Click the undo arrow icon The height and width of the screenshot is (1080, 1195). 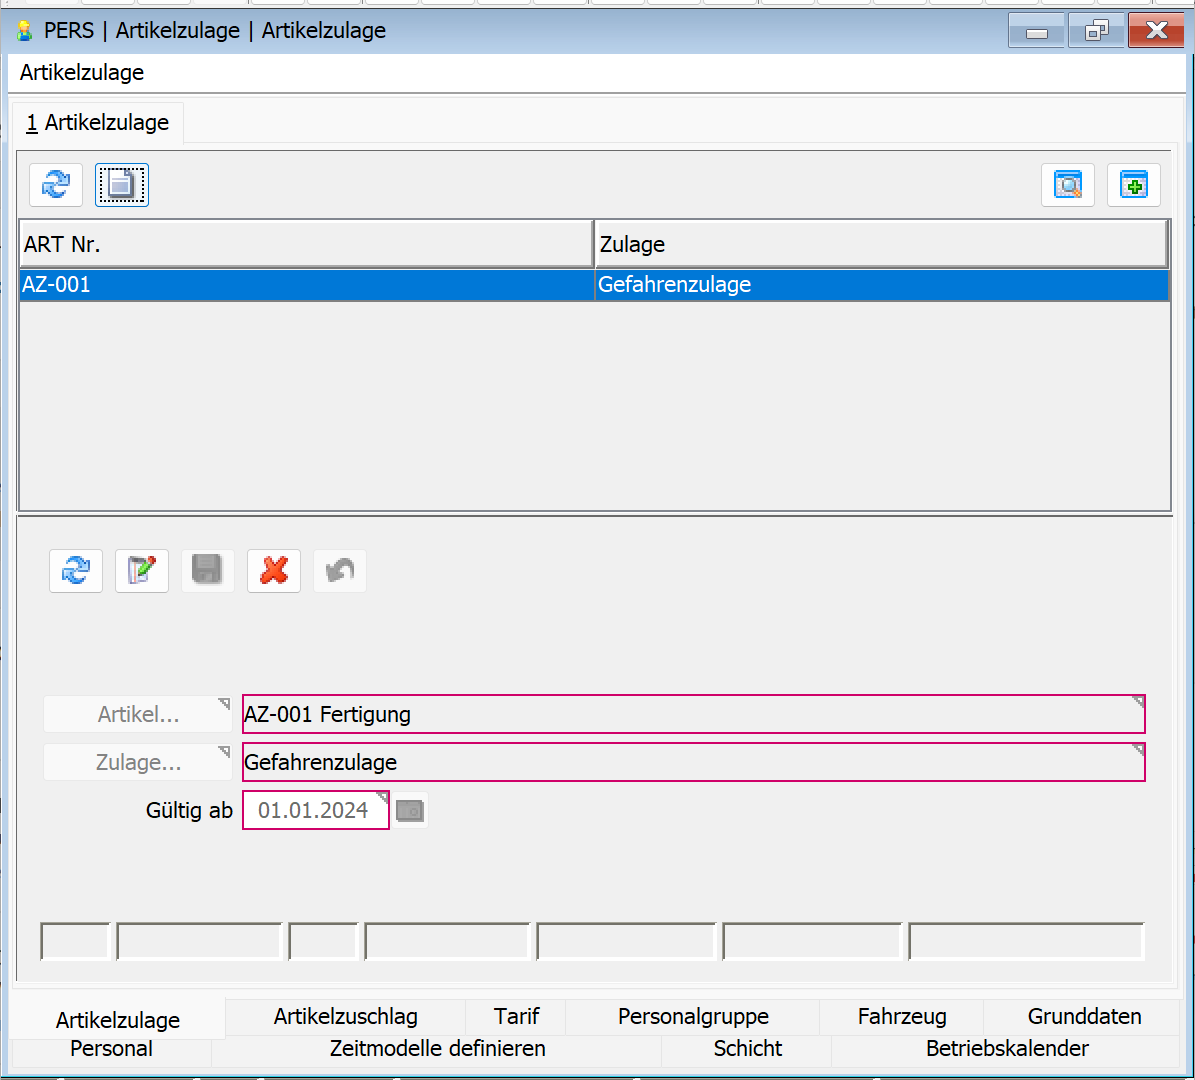click(340, 571)
